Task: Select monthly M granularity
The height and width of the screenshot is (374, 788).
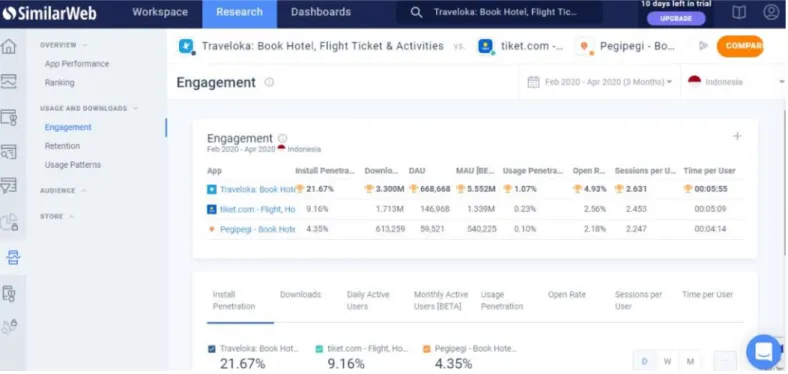Action: tap(691, 361)
